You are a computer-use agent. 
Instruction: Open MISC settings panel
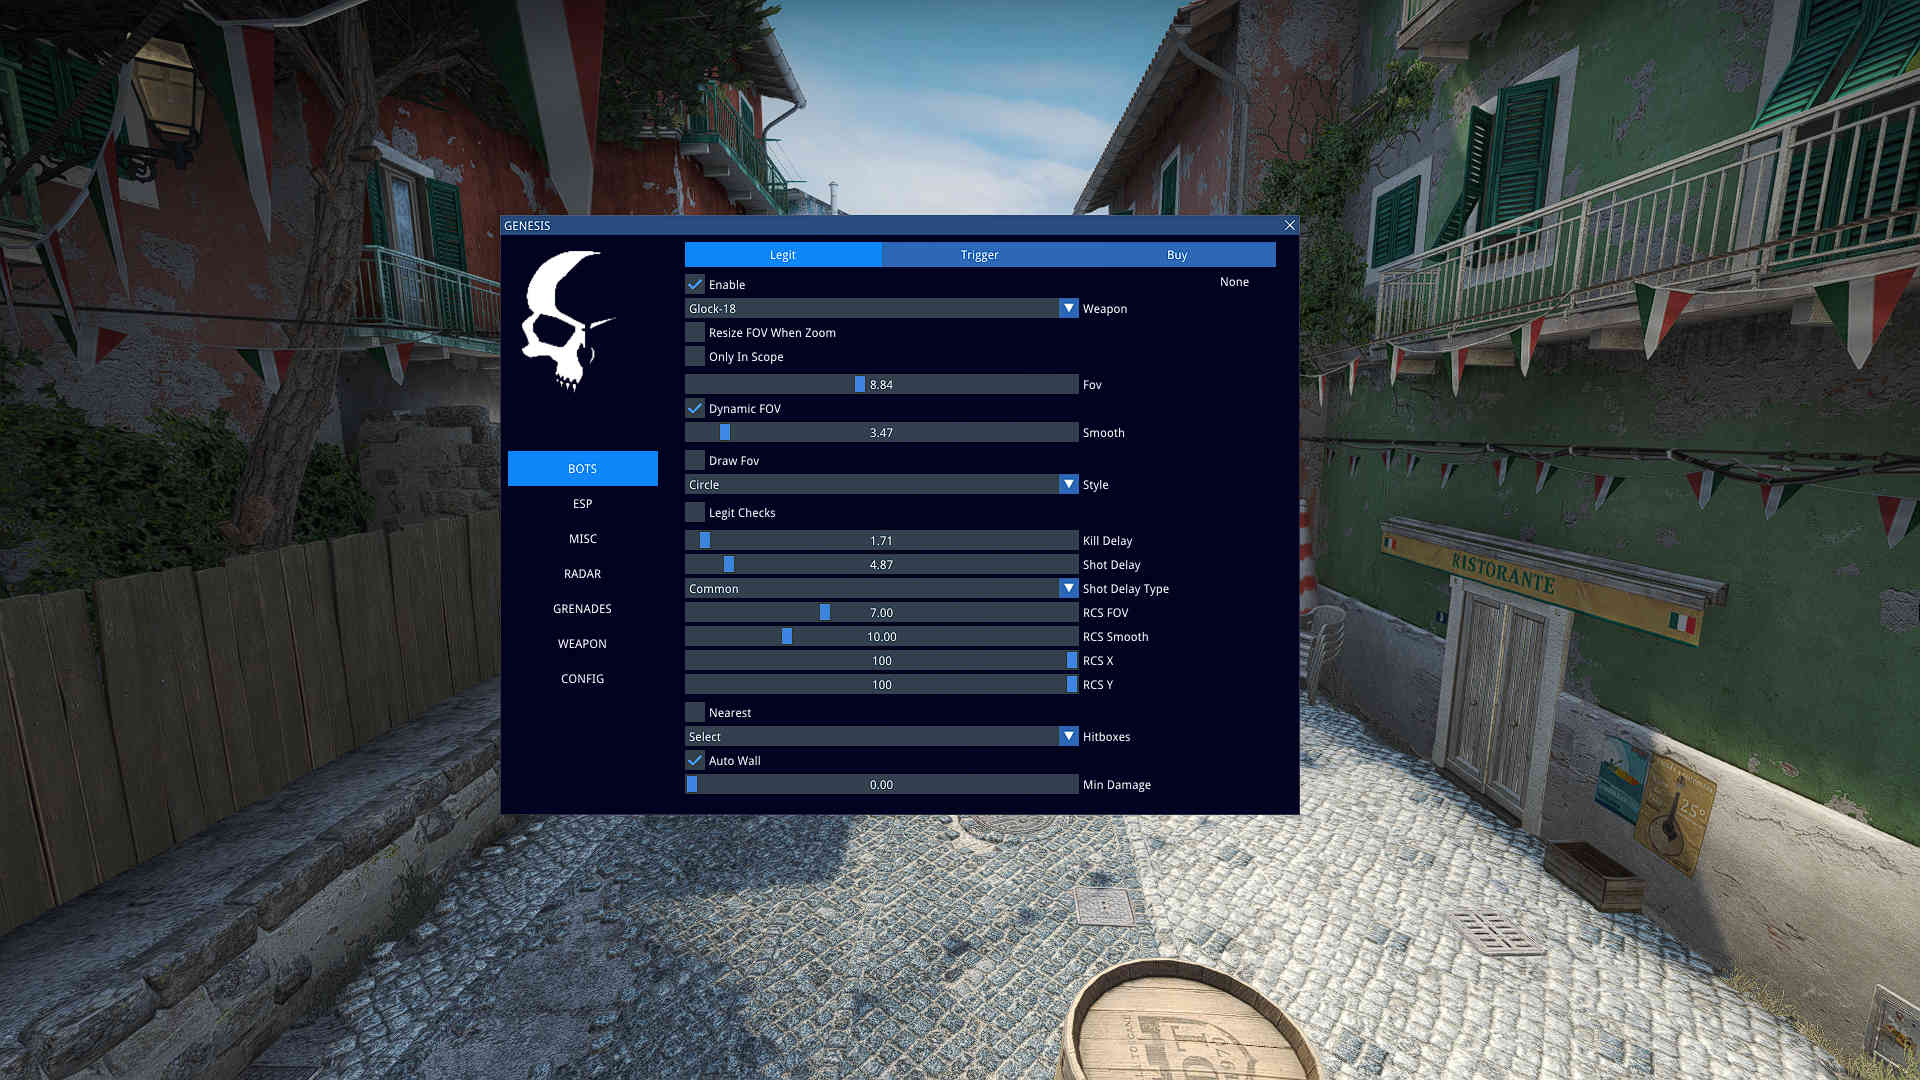click(x=582, y=538)
